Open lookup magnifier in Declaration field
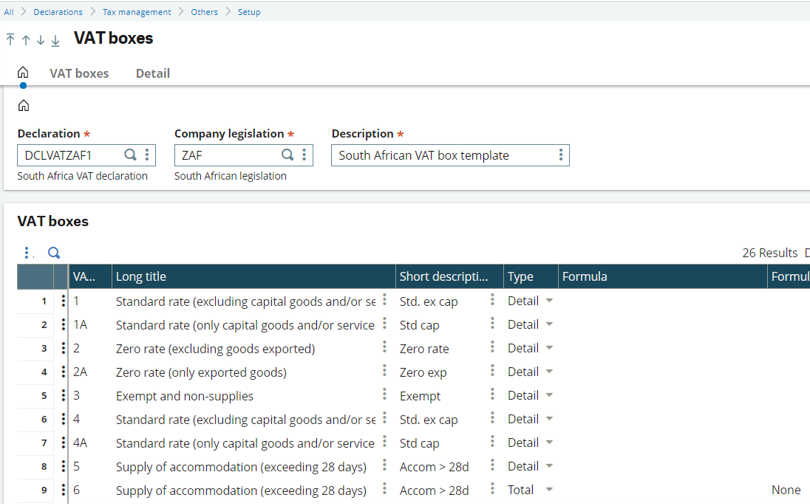Image resolution: width=810 pixels, height=504 pixels. click(130, 154)
